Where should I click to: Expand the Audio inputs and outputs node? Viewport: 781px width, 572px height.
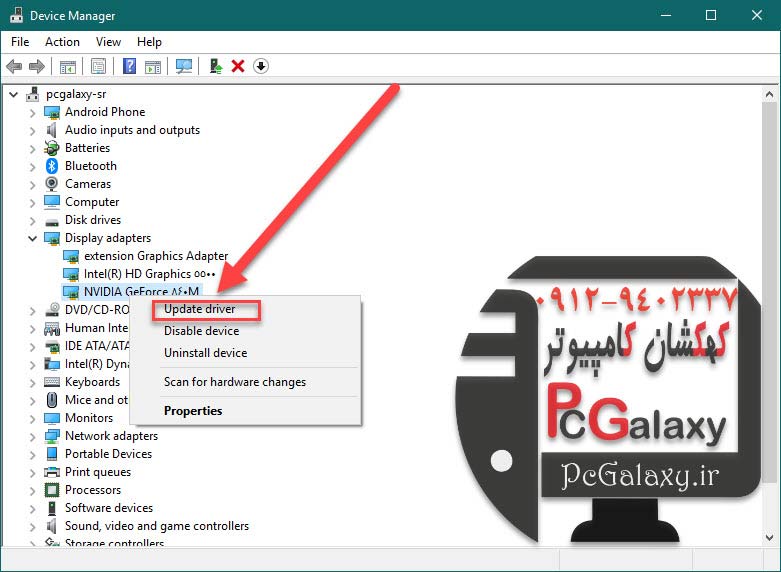pos(33,130)
